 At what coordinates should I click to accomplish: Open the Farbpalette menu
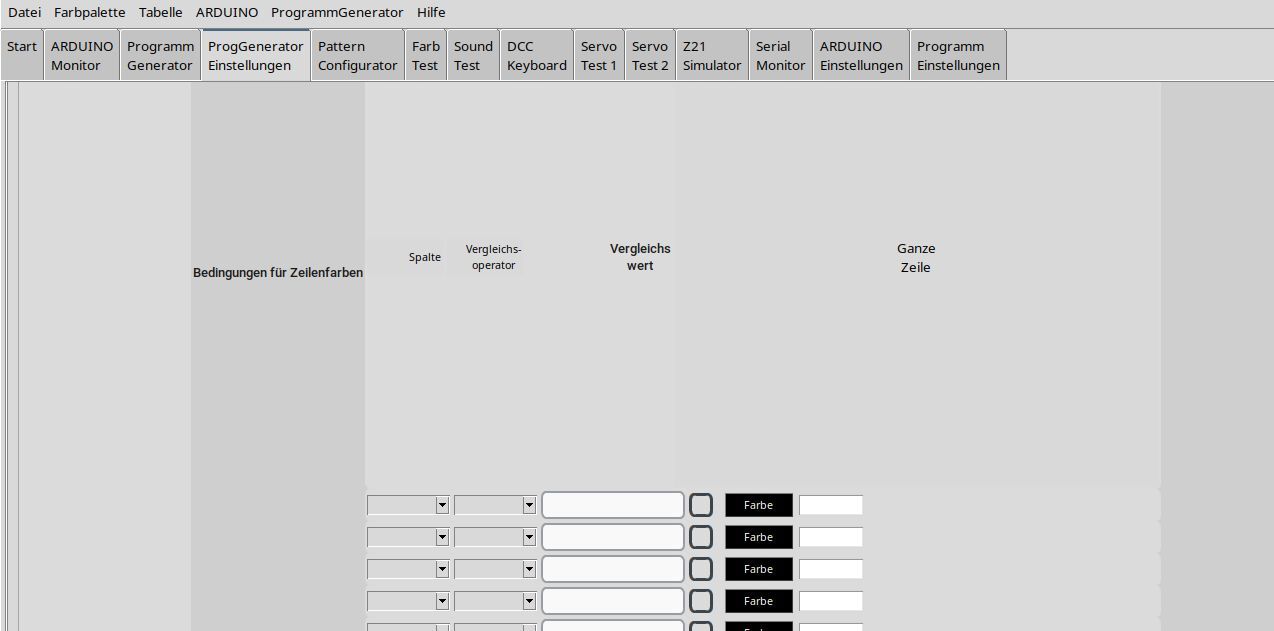(x=90, y=13)
